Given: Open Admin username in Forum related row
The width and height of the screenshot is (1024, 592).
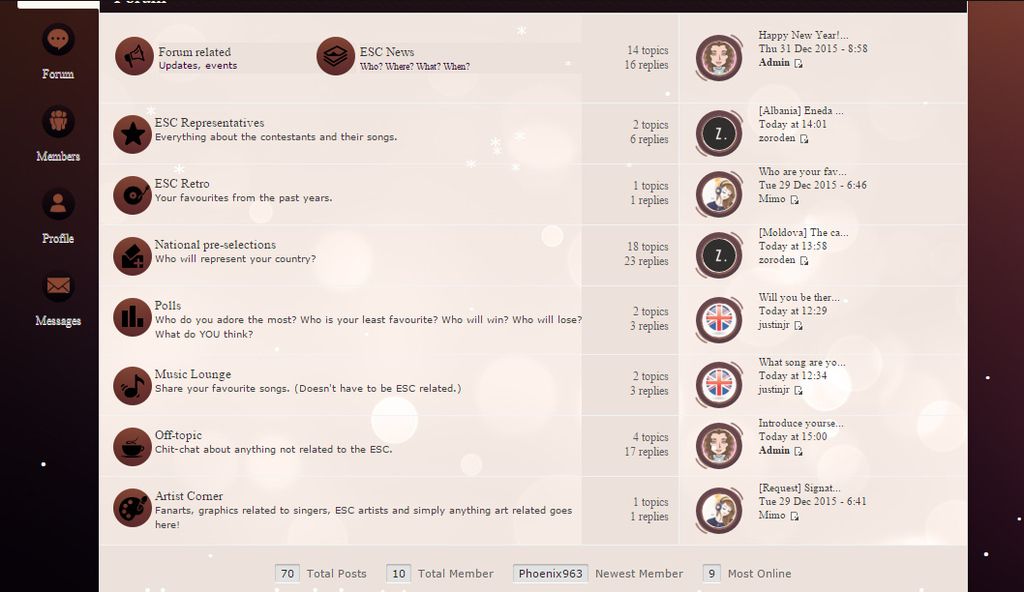Looking at the screenshot, I should [x=774, y=63].
